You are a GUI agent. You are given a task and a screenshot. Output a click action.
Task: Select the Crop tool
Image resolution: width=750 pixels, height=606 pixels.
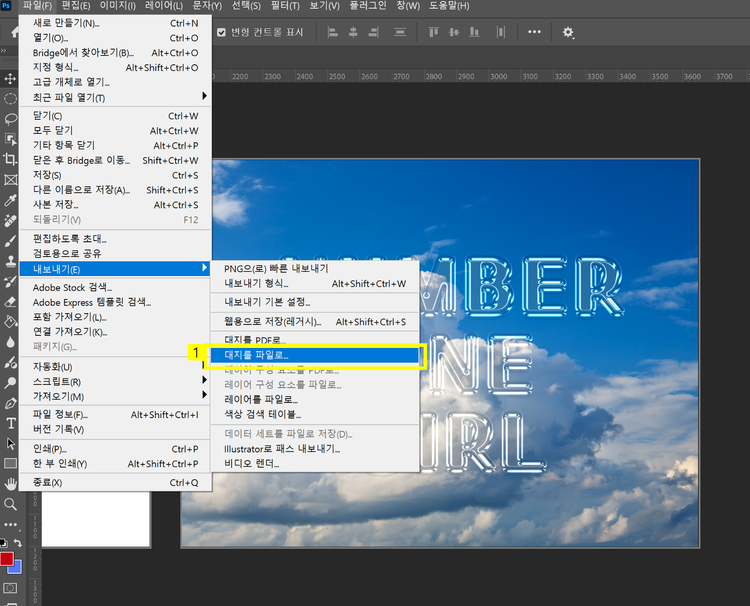click(10, 159)
